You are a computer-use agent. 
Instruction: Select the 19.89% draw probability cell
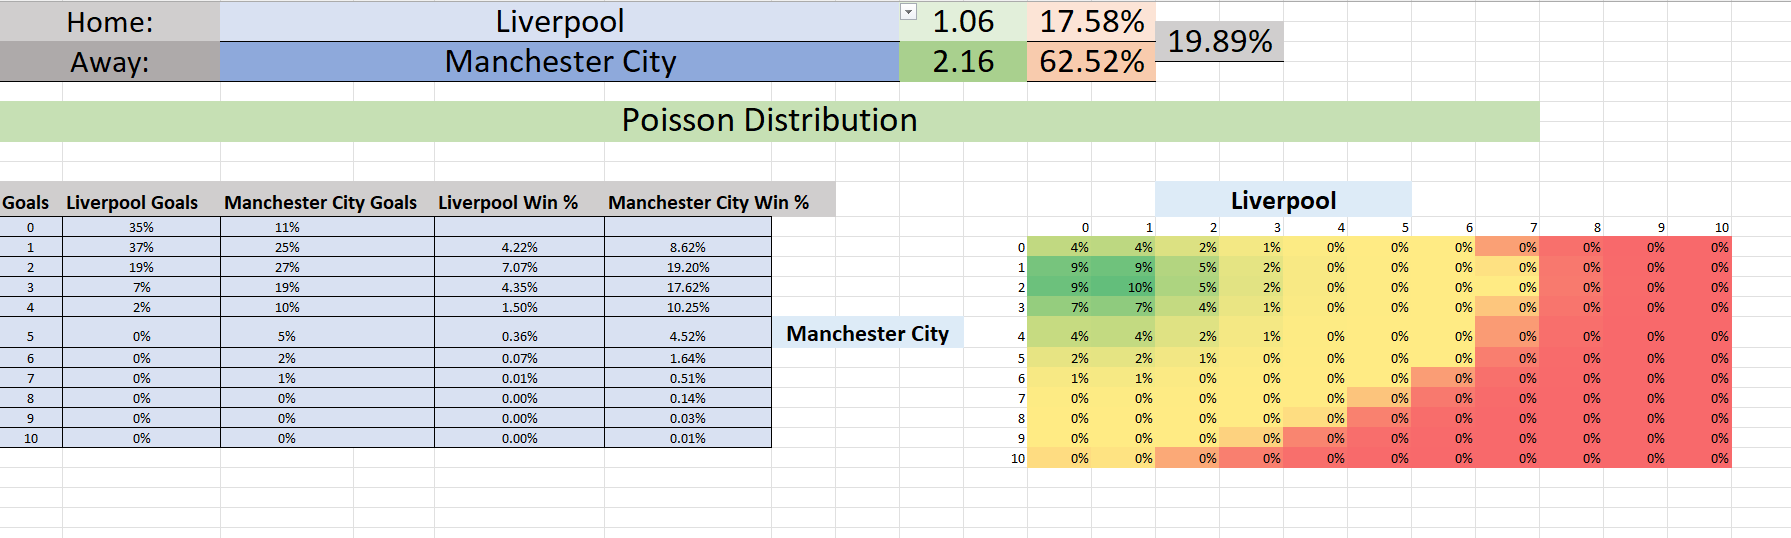point(1219,41)
